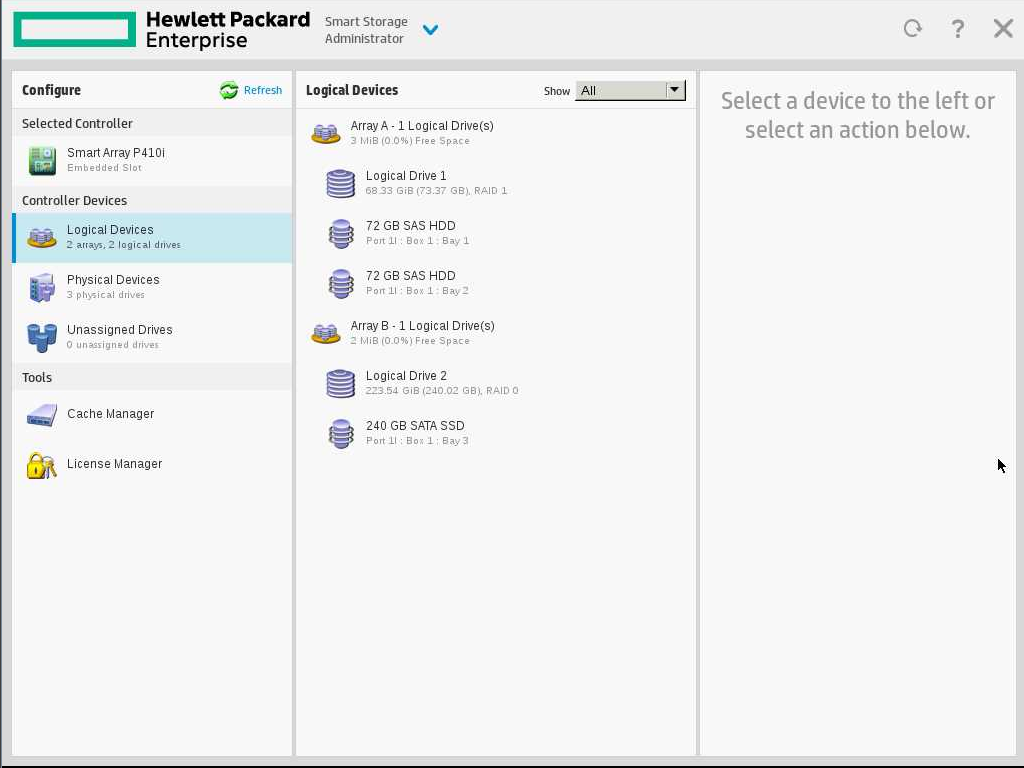Viewport: 1024px width, 768px height.
Task: Open the Smart Storage Administrator chevron menu
Action: (x=430, y=30)
